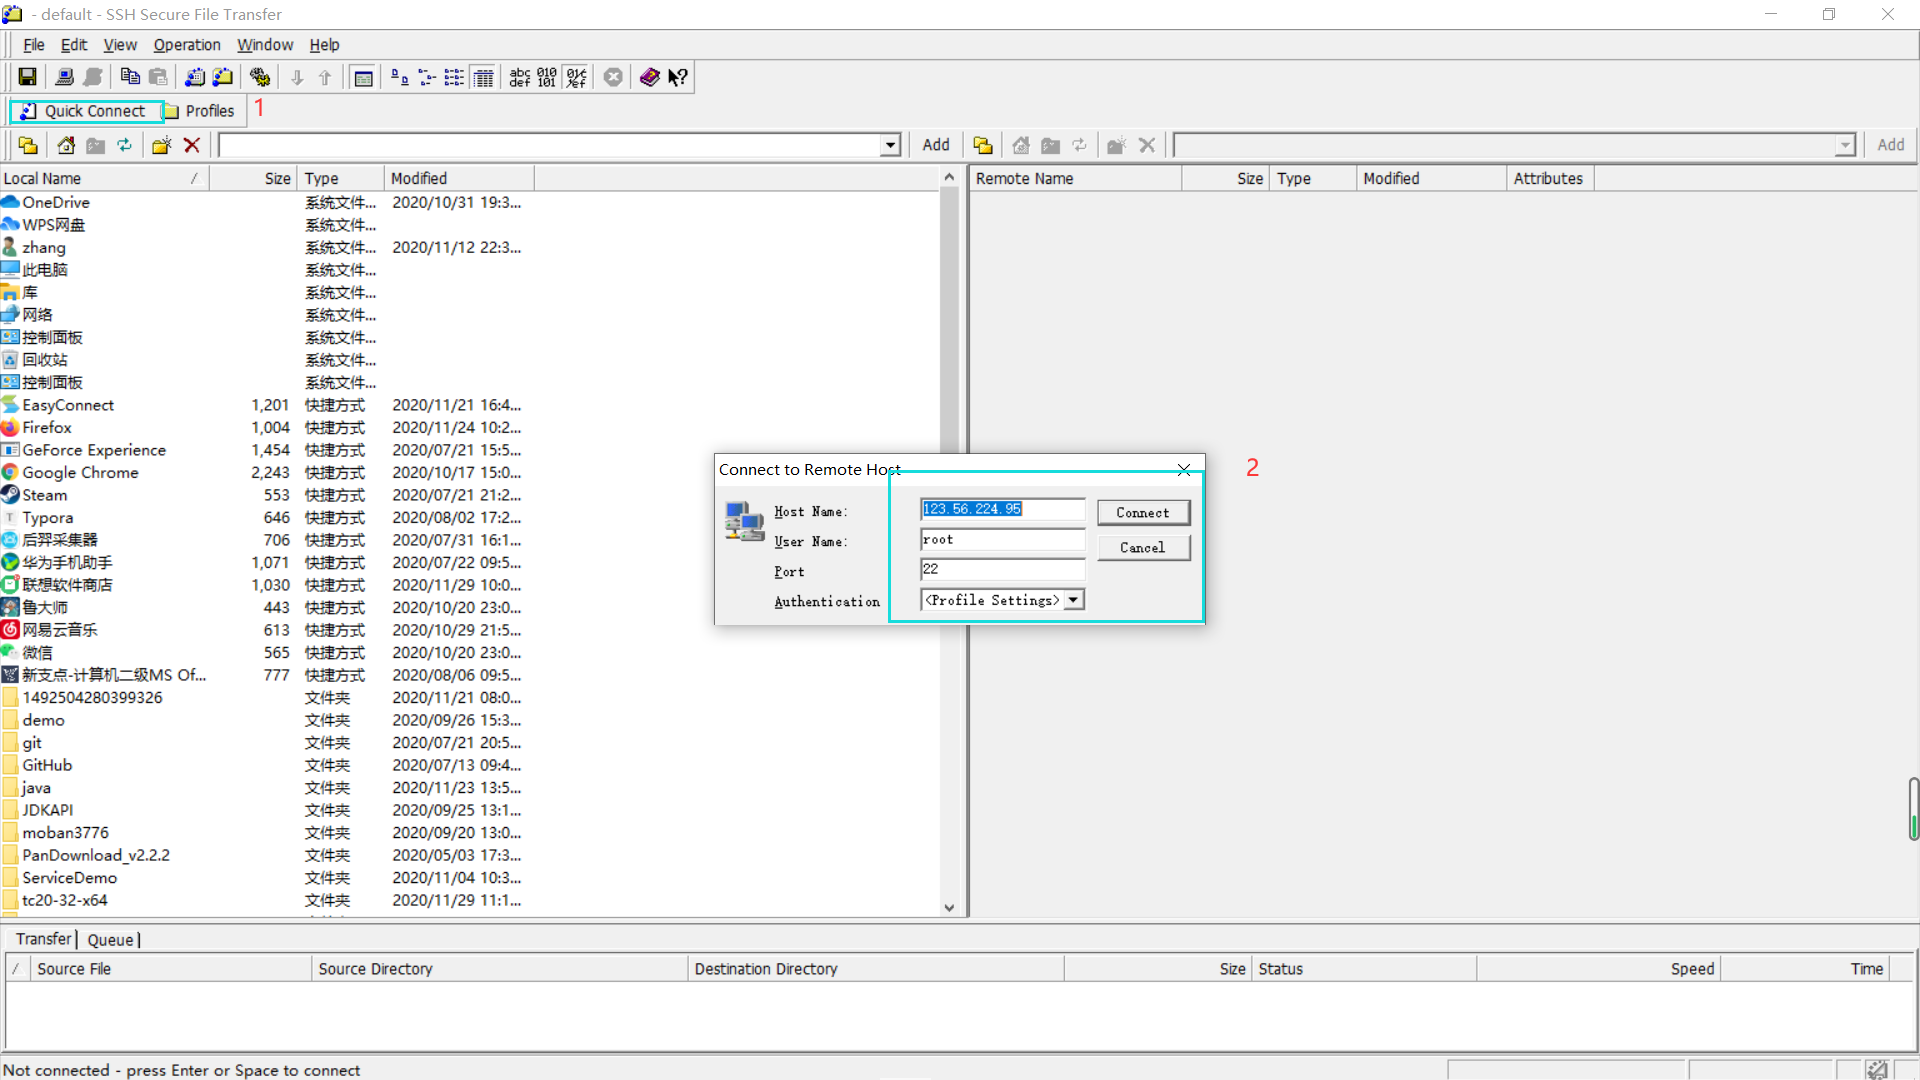Click the Save settings floppy icon
This screenshot has height=1080, width=1920.
coord(27,77)
